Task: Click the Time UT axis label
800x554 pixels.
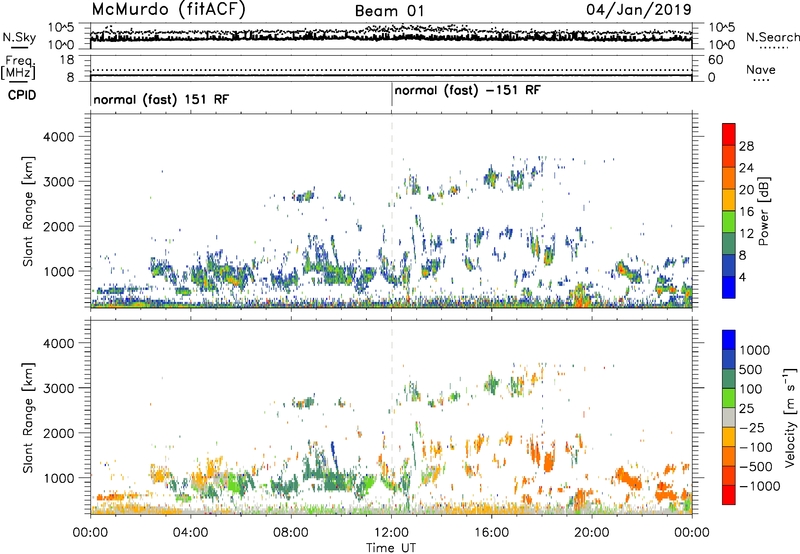Action: [391, 547]
